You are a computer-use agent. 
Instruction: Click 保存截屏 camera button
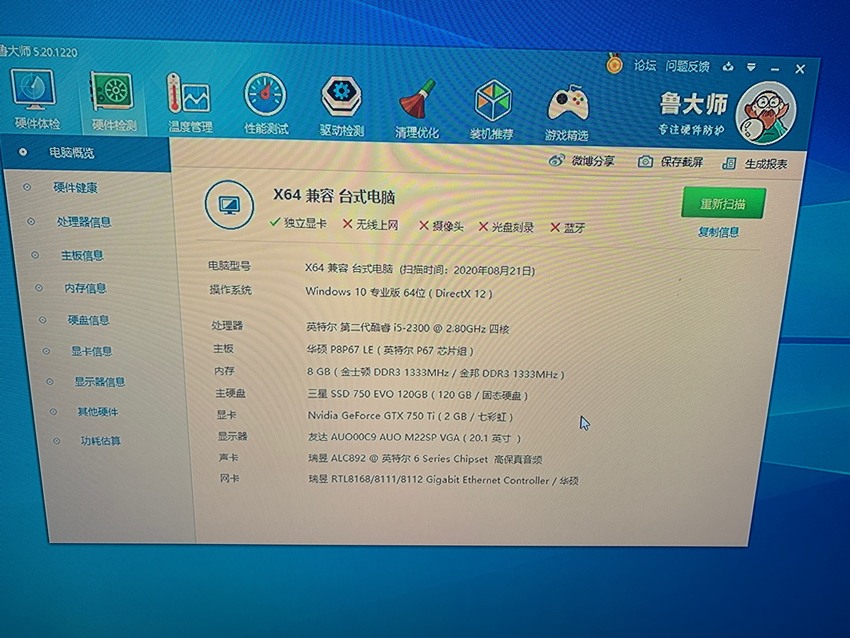click(x=670, y=162)
